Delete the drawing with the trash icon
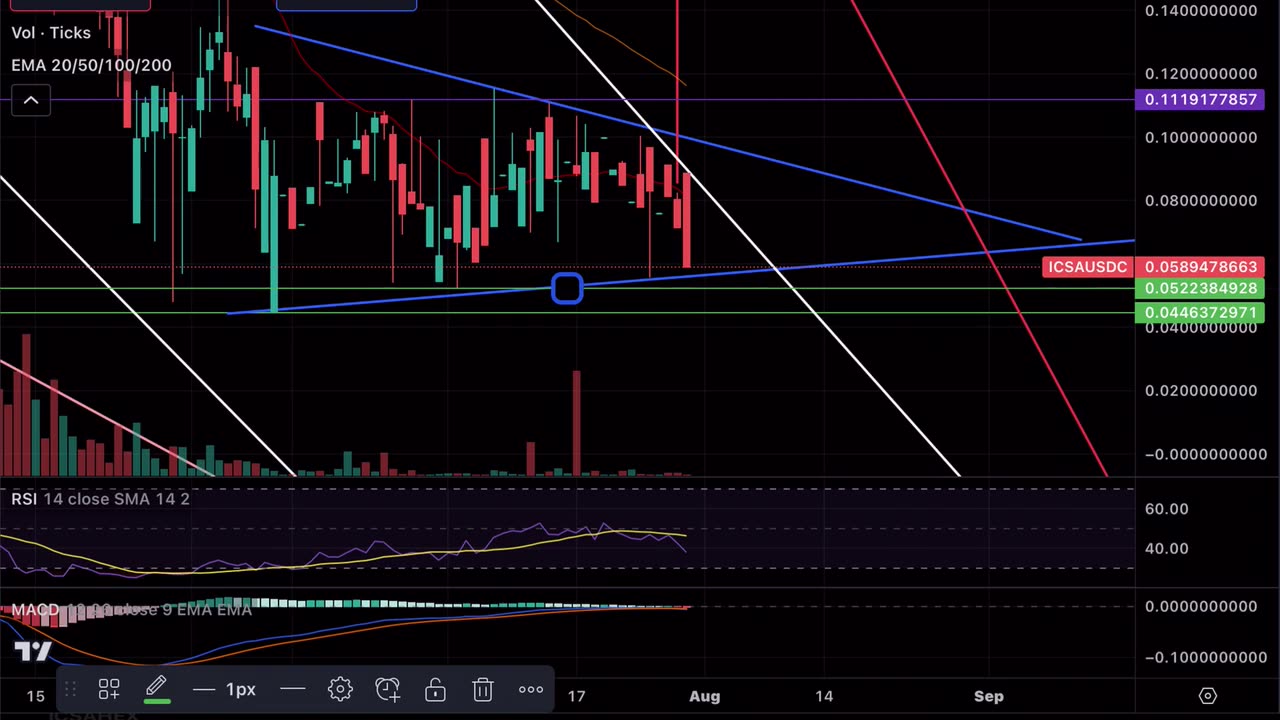The height and width of the screenshot is (720, 1280). (x=483, y=689)
